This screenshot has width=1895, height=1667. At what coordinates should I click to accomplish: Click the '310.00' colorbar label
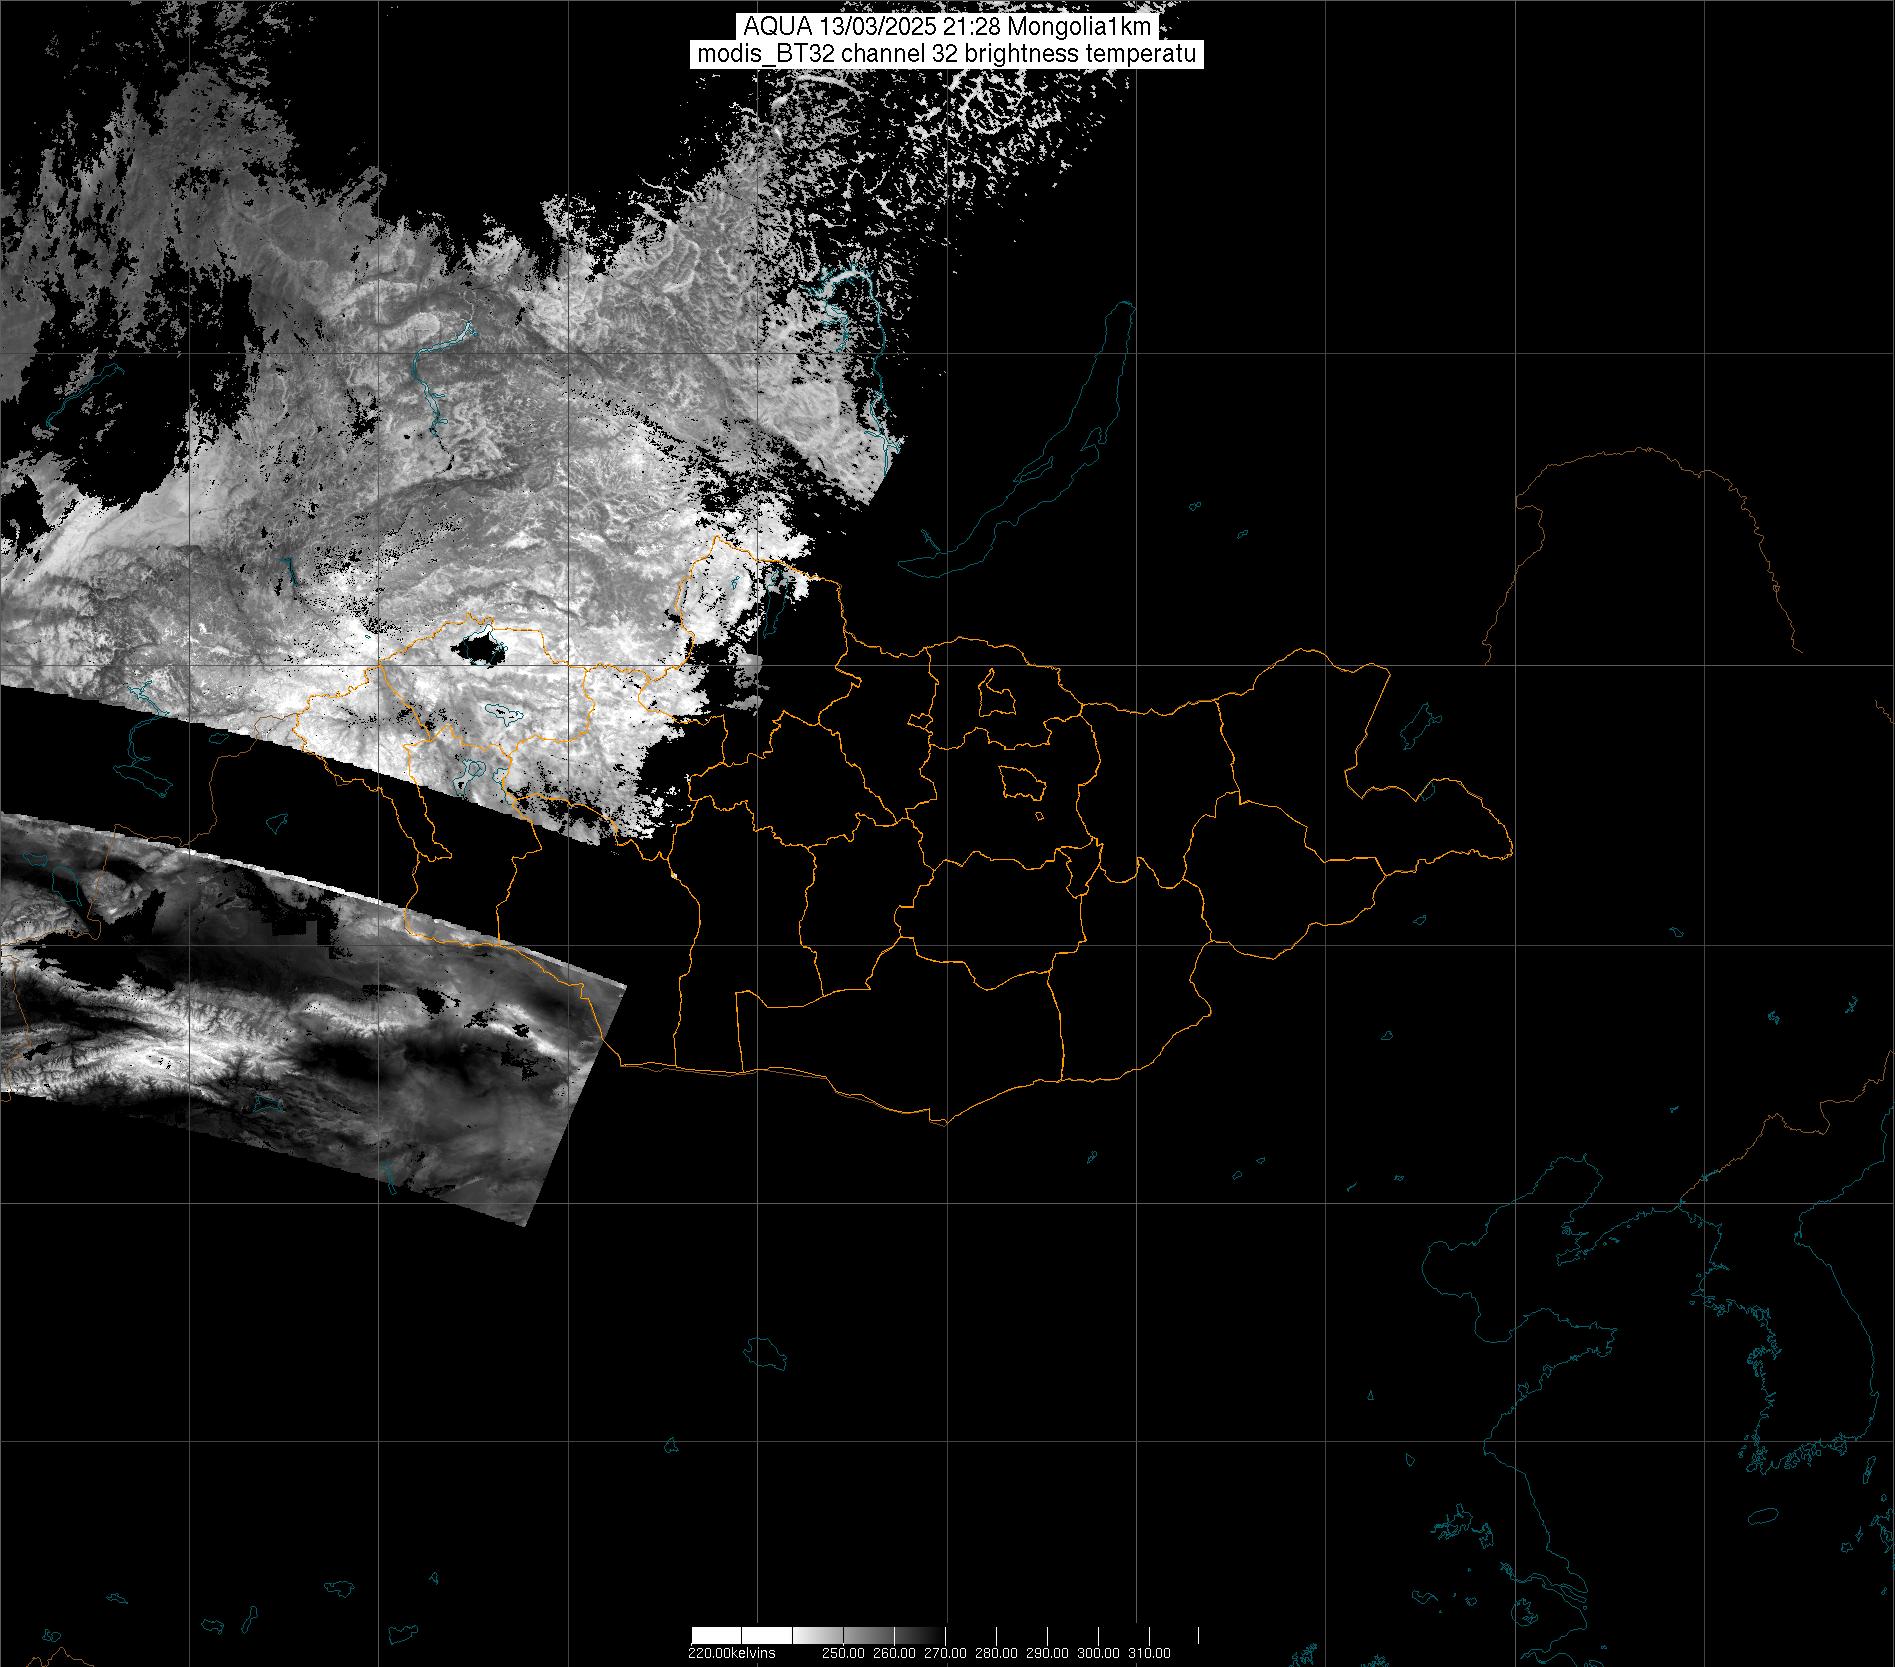click(x=1150, y=1653)
